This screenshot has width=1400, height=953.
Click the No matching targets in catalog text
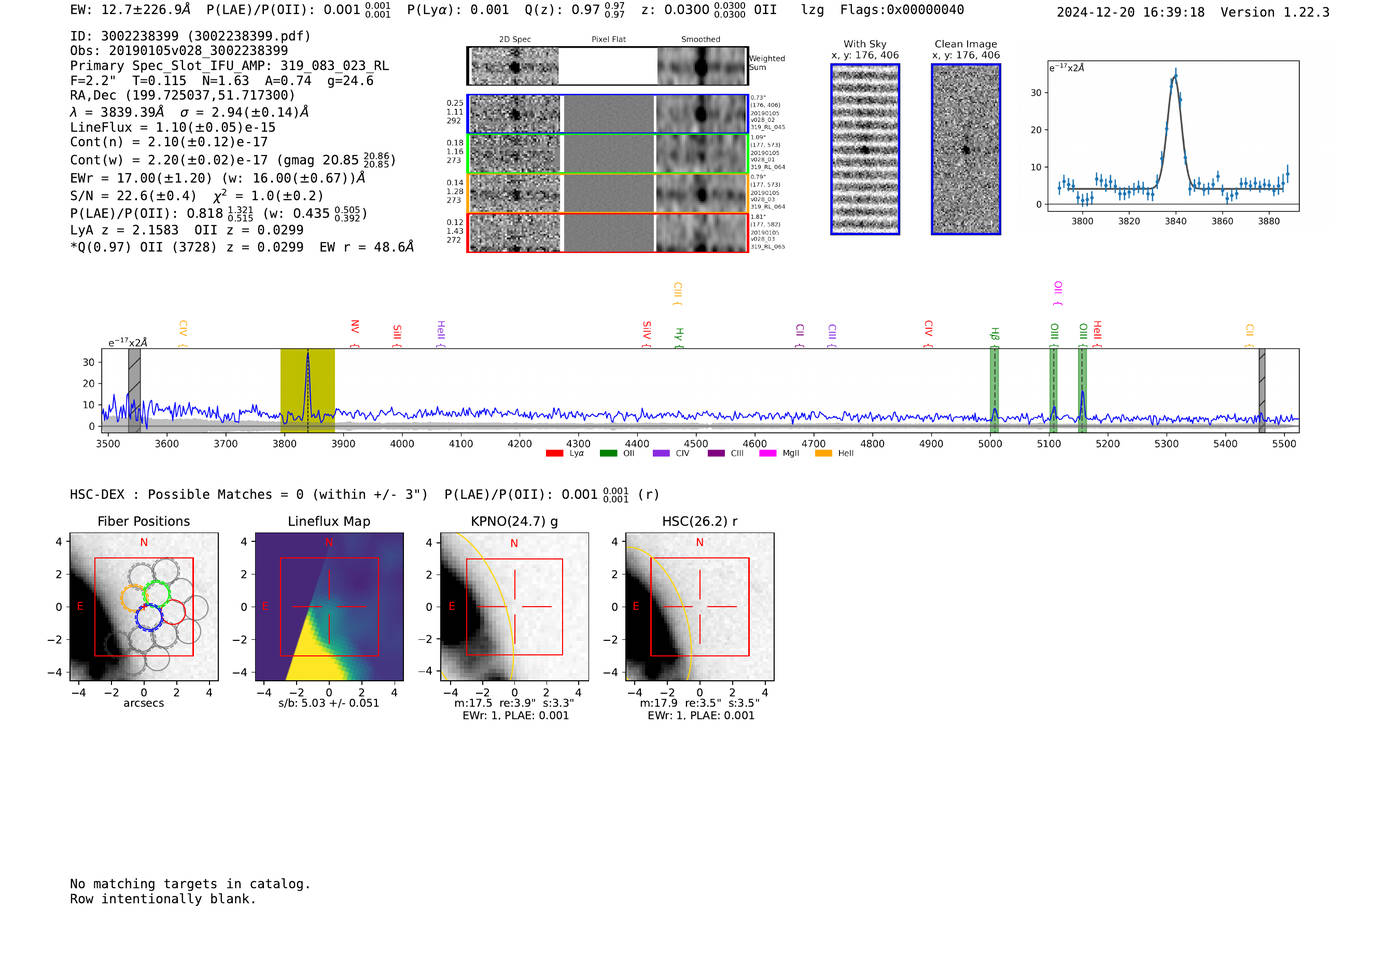pyautogui.click(x=190, y=884)
